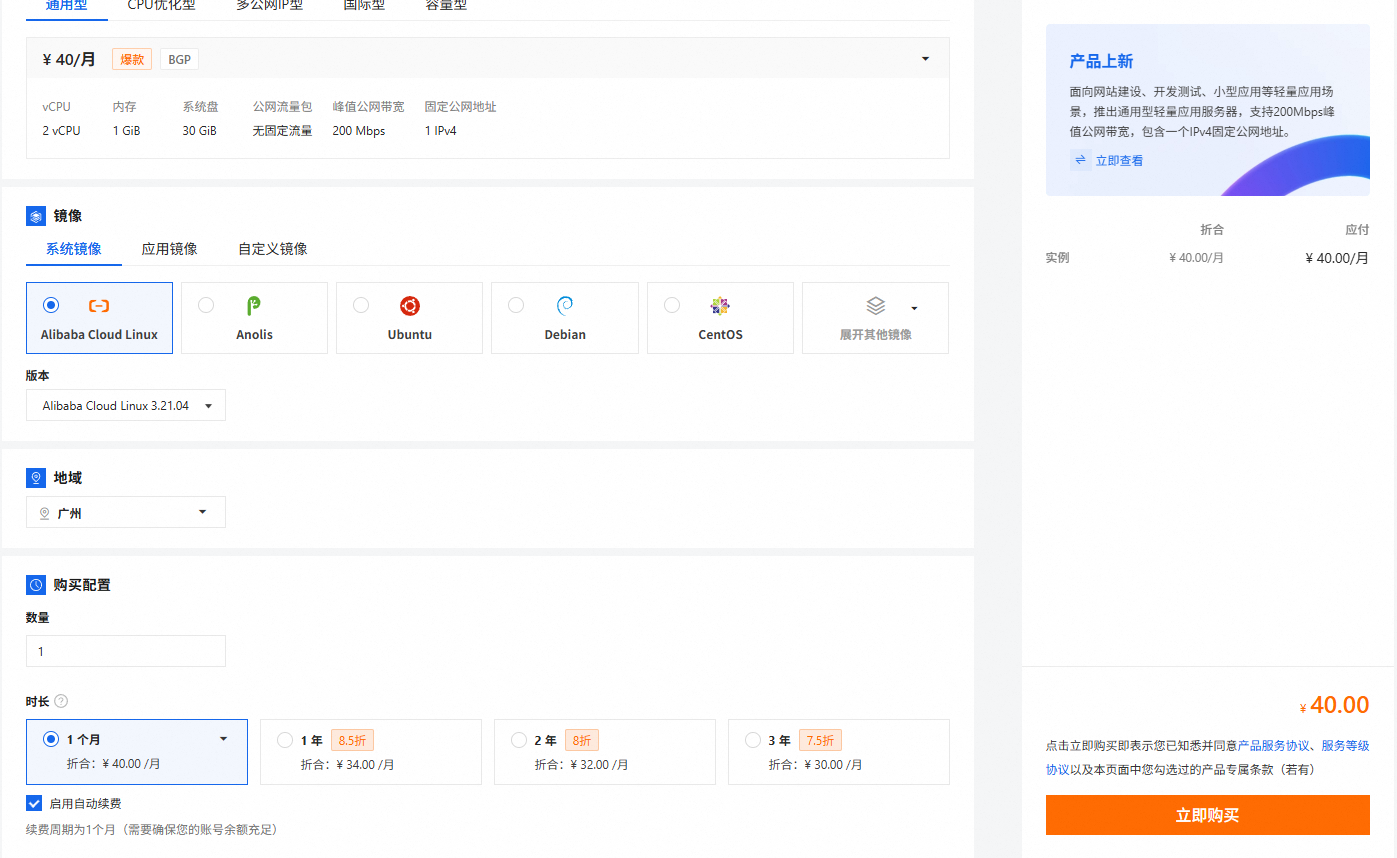This screenshot has width=1397, height=858.
Task: Switch to the 系统镜像 tab
Action: (x=74, y=249)
